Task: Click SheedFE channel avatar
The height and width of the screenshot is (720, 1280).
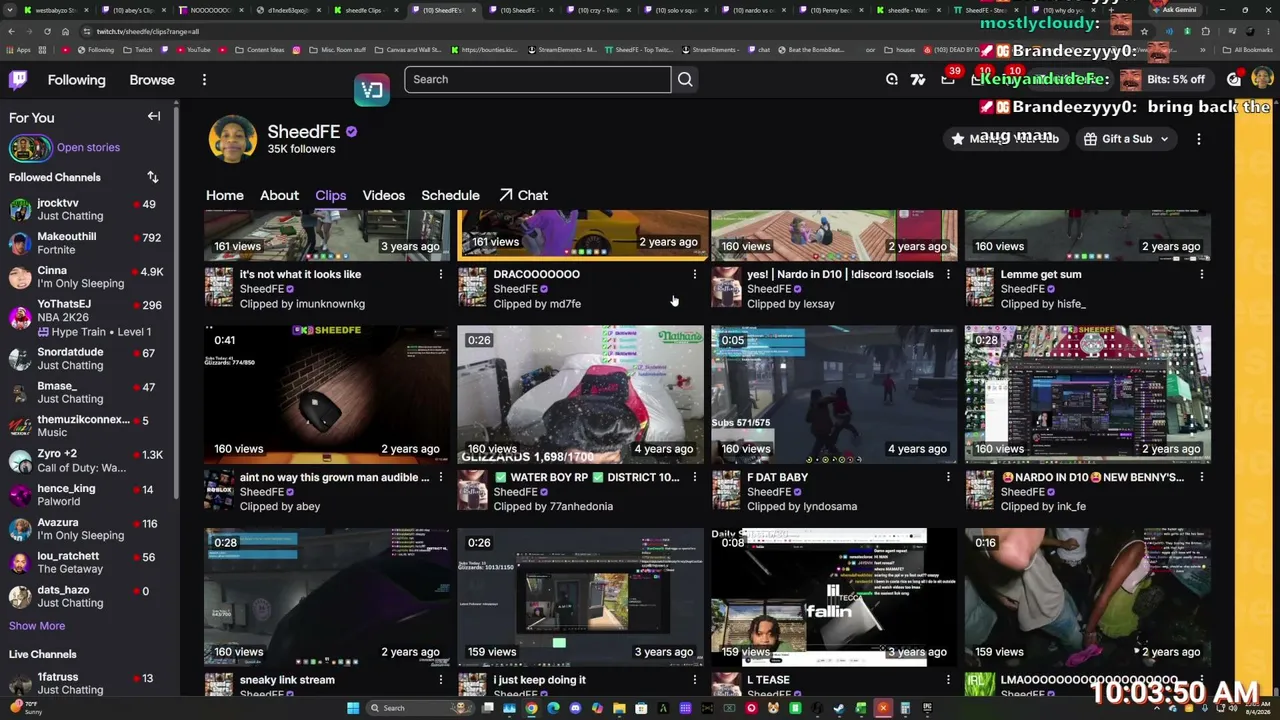Action: point(232,138)
